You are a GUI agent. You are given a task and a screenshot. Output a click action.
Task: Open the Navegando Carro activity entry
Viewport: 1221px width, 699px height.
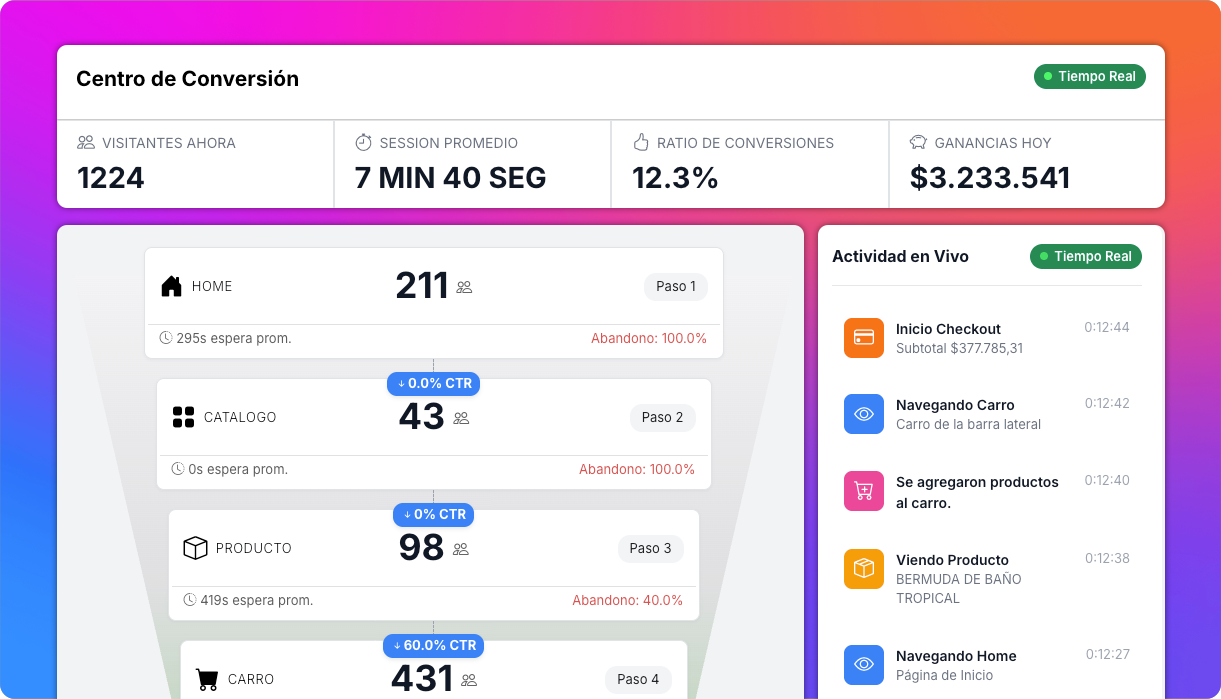click(987, 414)
